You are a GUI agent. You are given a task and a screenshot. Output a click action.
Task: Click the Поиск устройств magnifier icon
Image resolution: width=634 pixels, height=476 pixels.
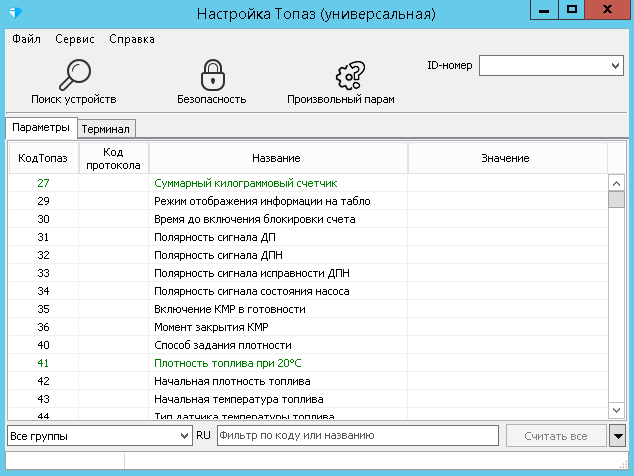[75, 75]
